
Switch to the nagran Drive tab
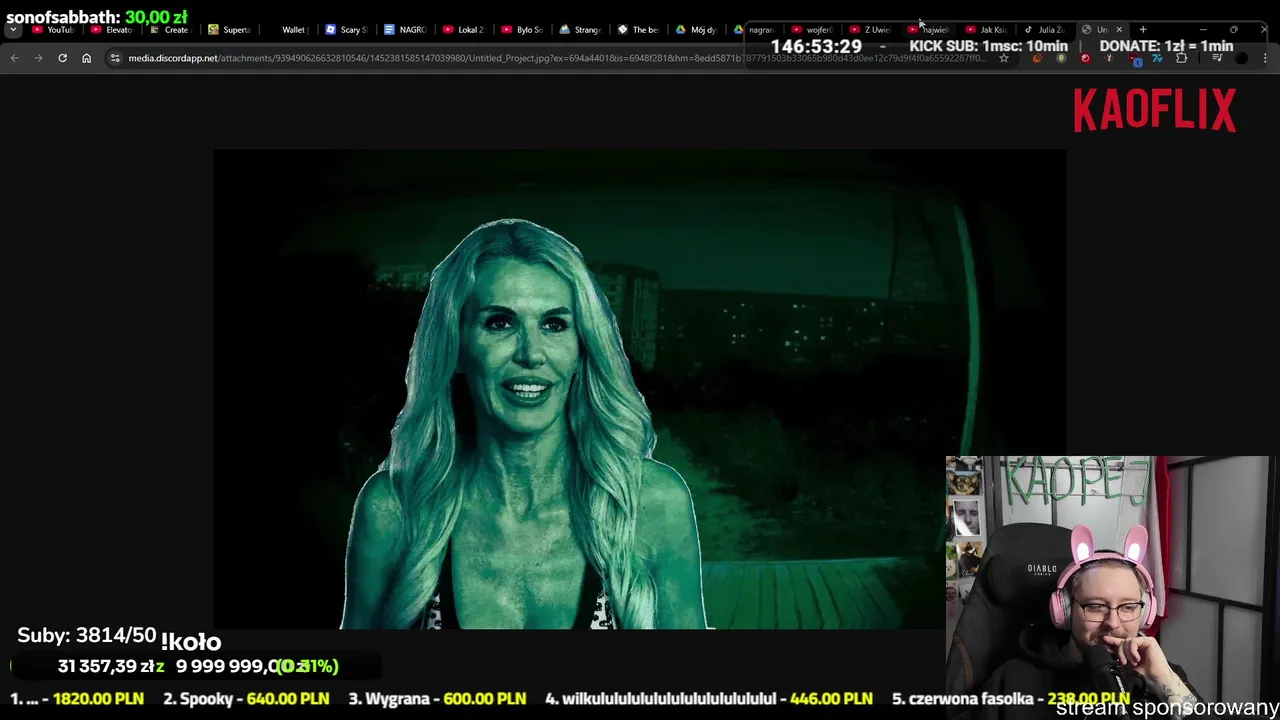pyautogui.click(x=754, y=30)
